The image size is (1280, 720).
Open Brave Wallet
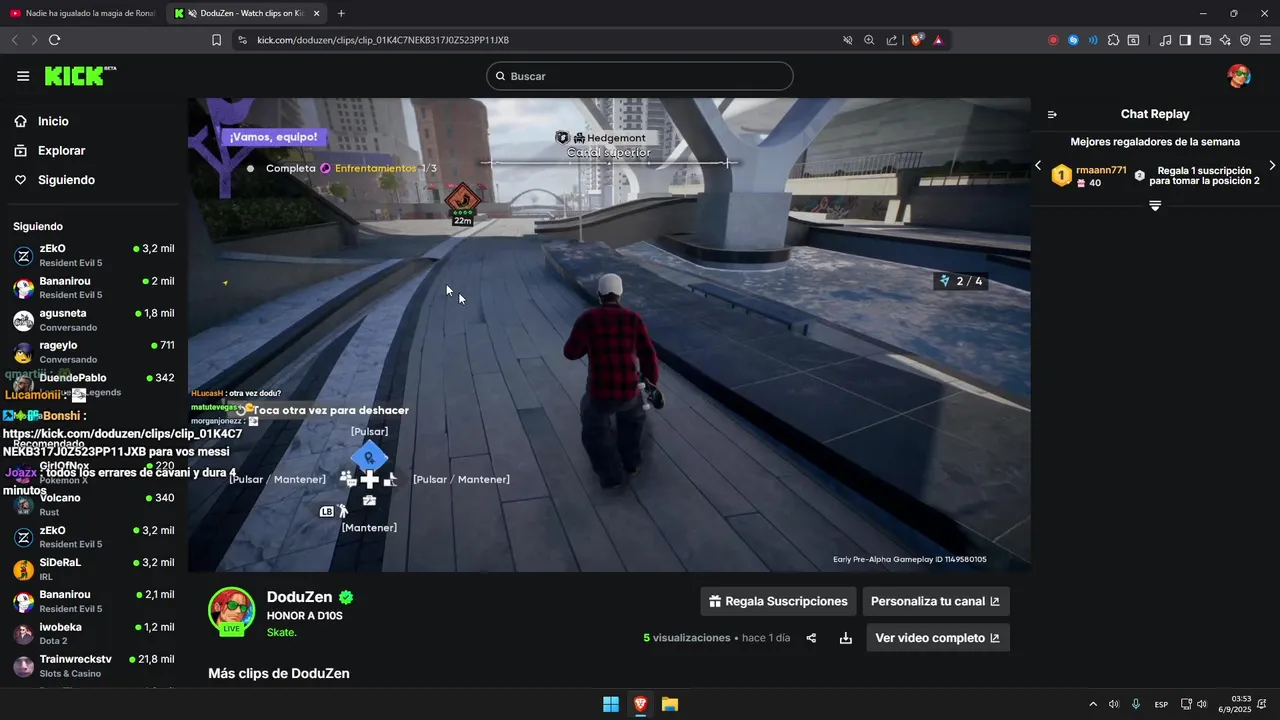(x=1205, y=40)
